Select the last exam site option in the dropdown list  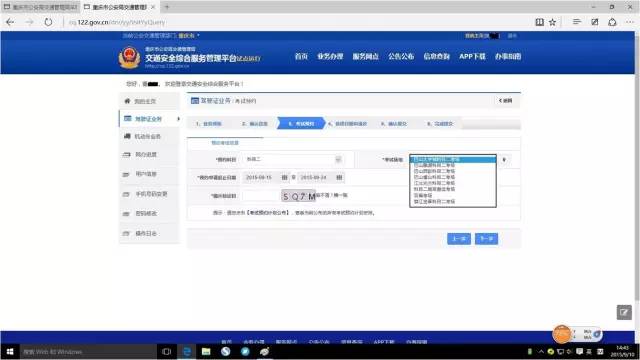[x=453, y=202]
